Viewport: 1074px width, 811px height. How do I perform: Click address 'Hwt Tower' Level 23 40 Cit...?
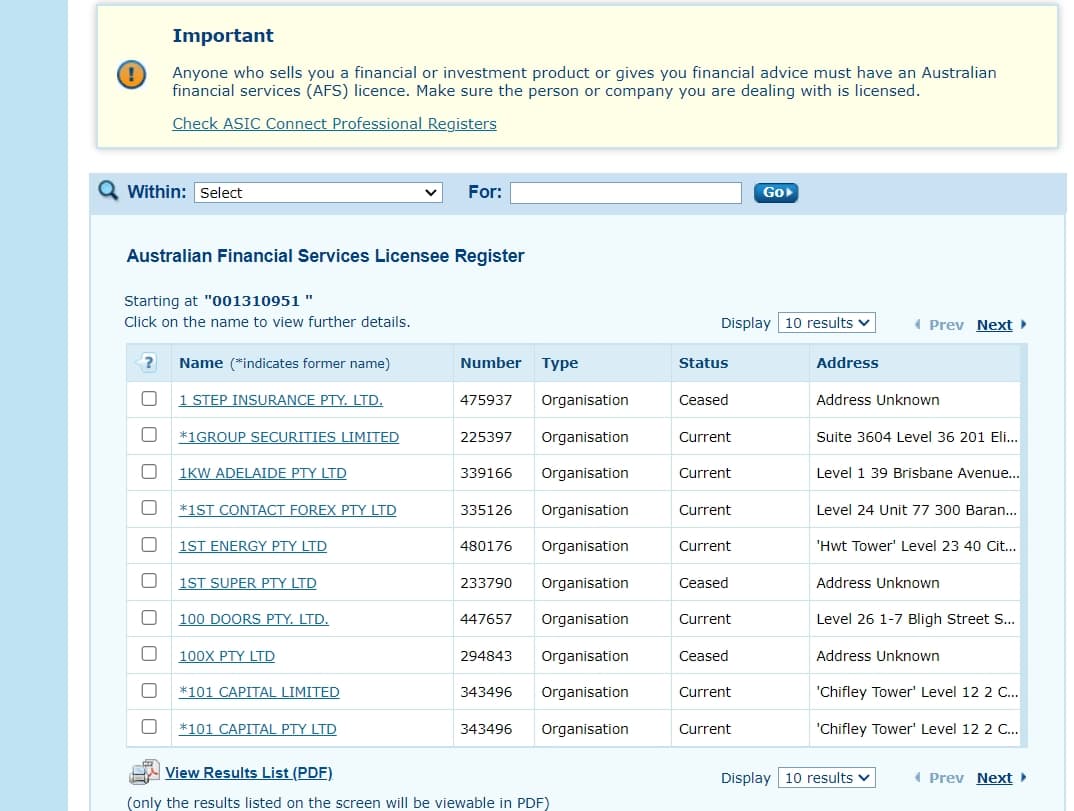916,547
